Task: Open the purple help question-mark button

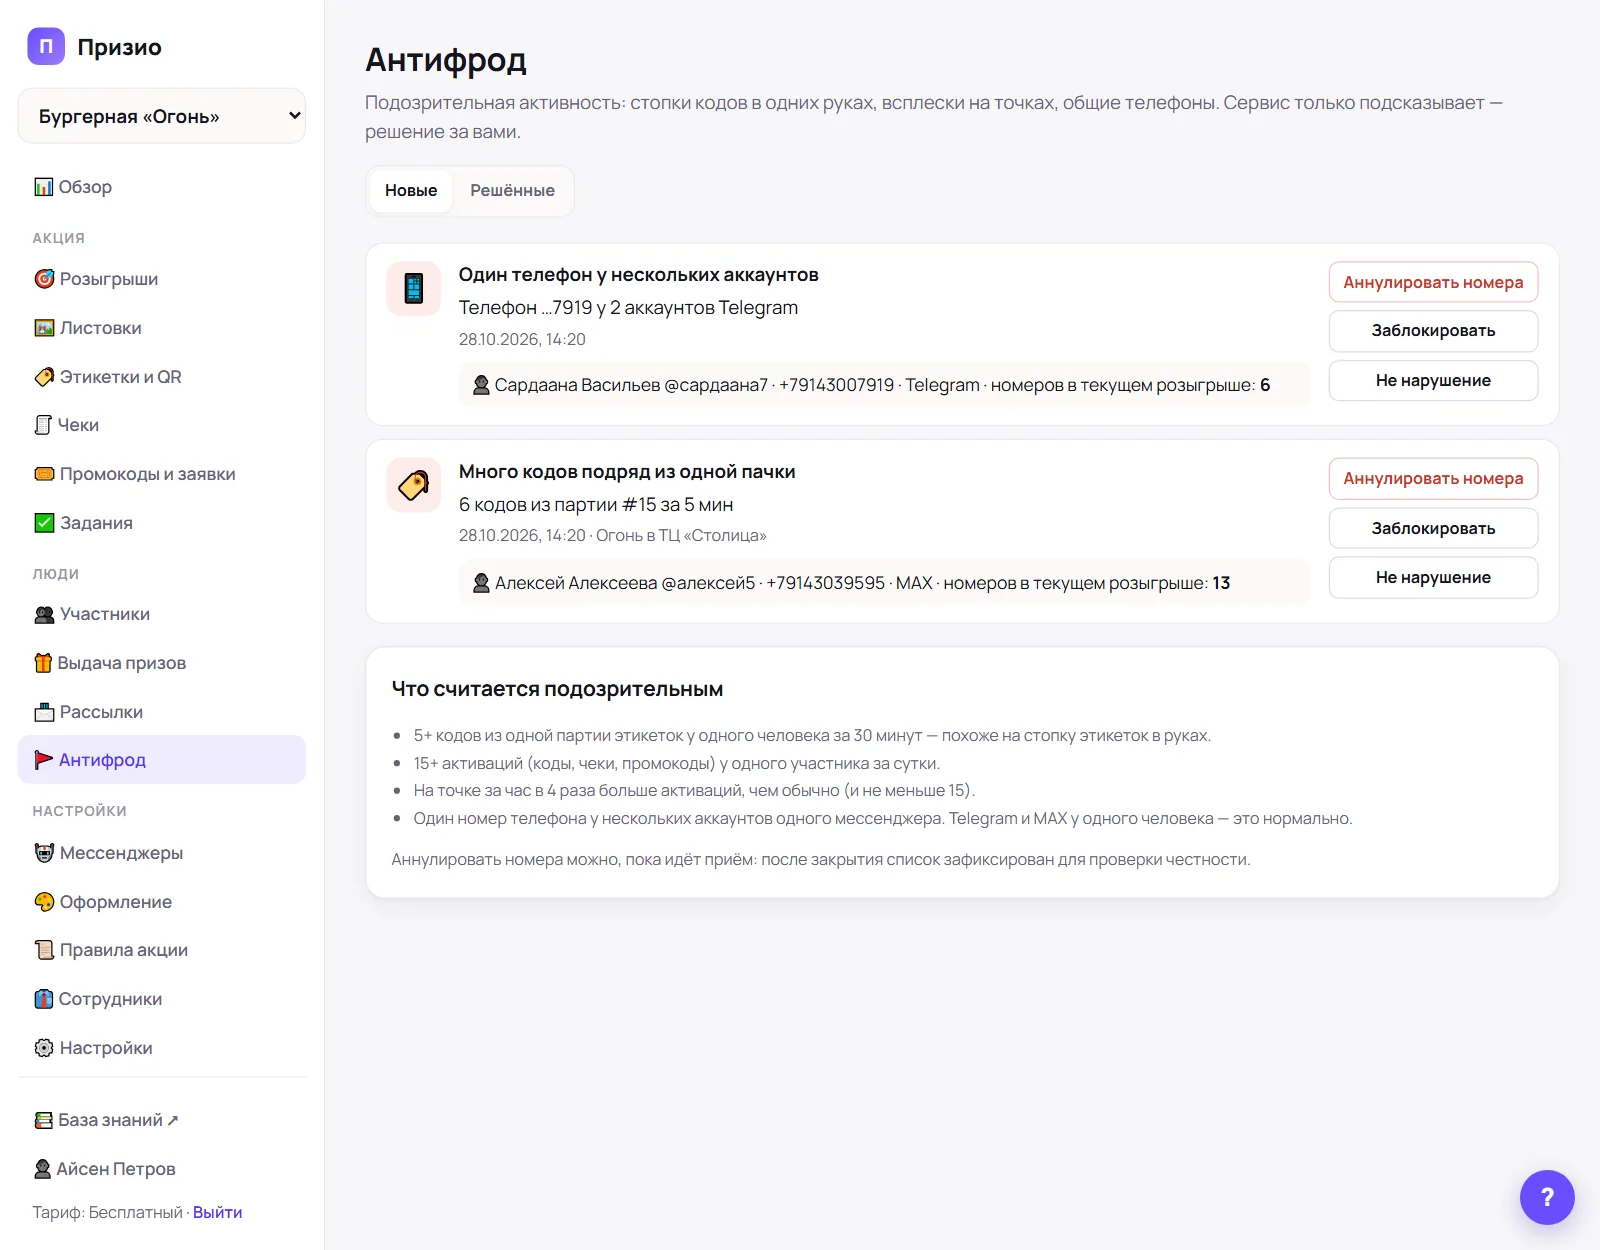Action: (x=1547, y=1197)
